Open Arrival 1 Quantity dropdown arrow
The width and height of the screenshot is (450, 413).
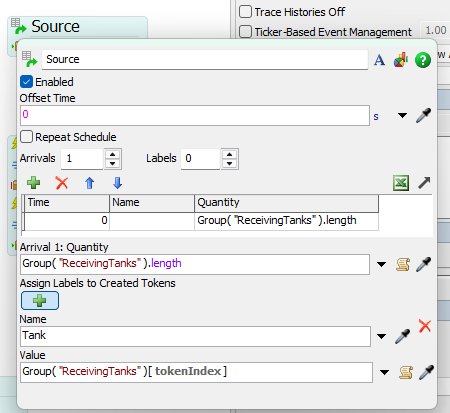pyautogui.click(x=381, y=264)
